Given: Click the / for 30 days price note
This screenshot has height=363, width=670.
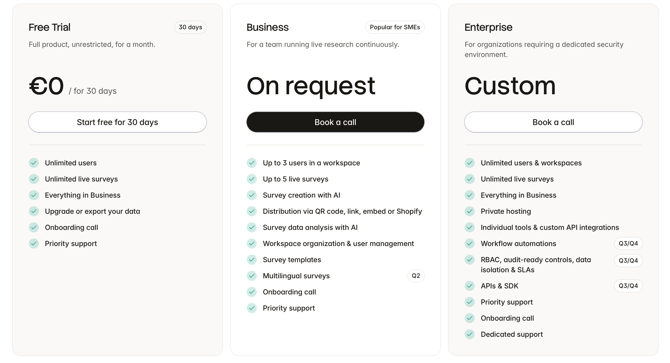Looking at the screenshot, I should click(x=93, y=91).
